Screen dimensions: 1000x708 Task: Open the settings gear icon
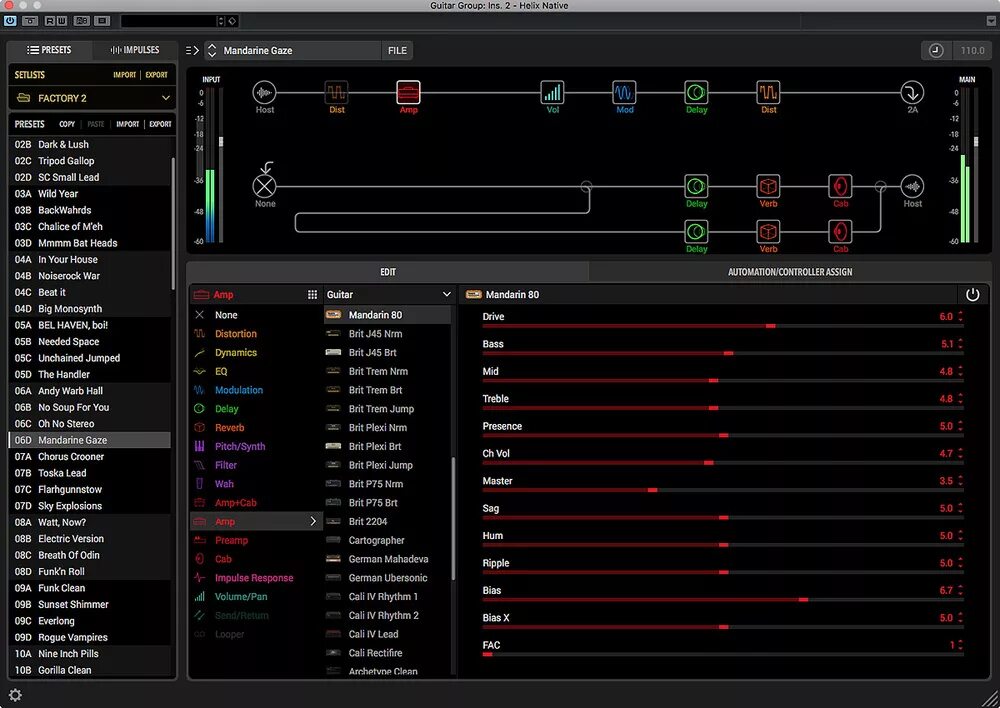[x=15, y=695]
